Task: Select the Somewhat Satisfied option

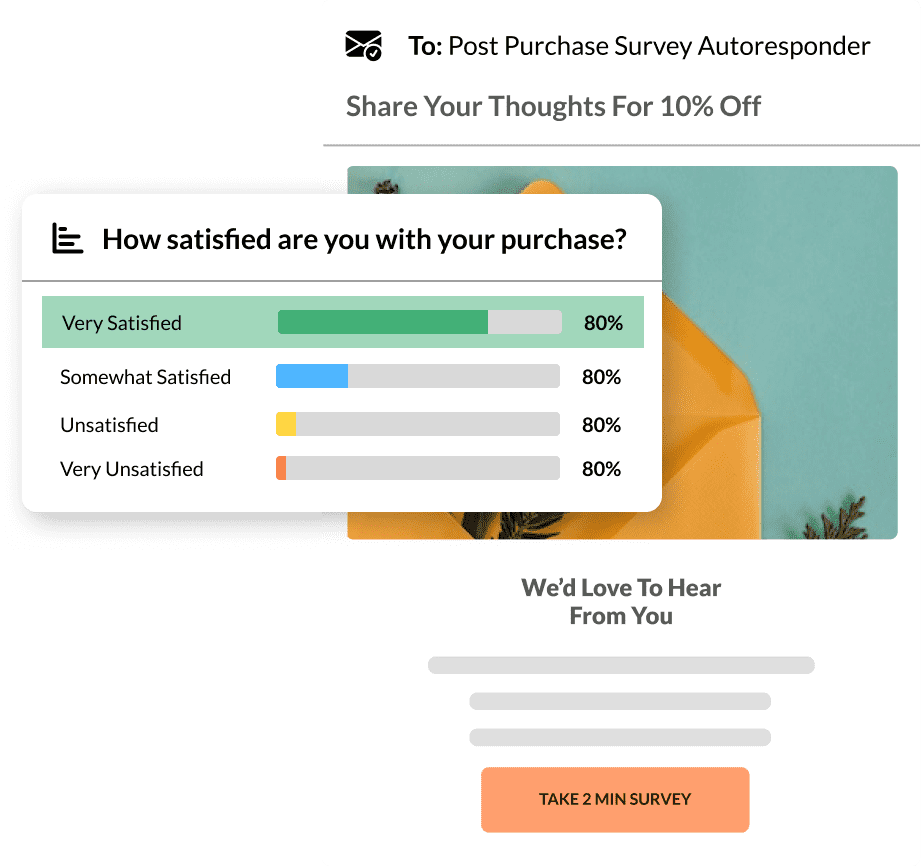Action: click(145, 377)
